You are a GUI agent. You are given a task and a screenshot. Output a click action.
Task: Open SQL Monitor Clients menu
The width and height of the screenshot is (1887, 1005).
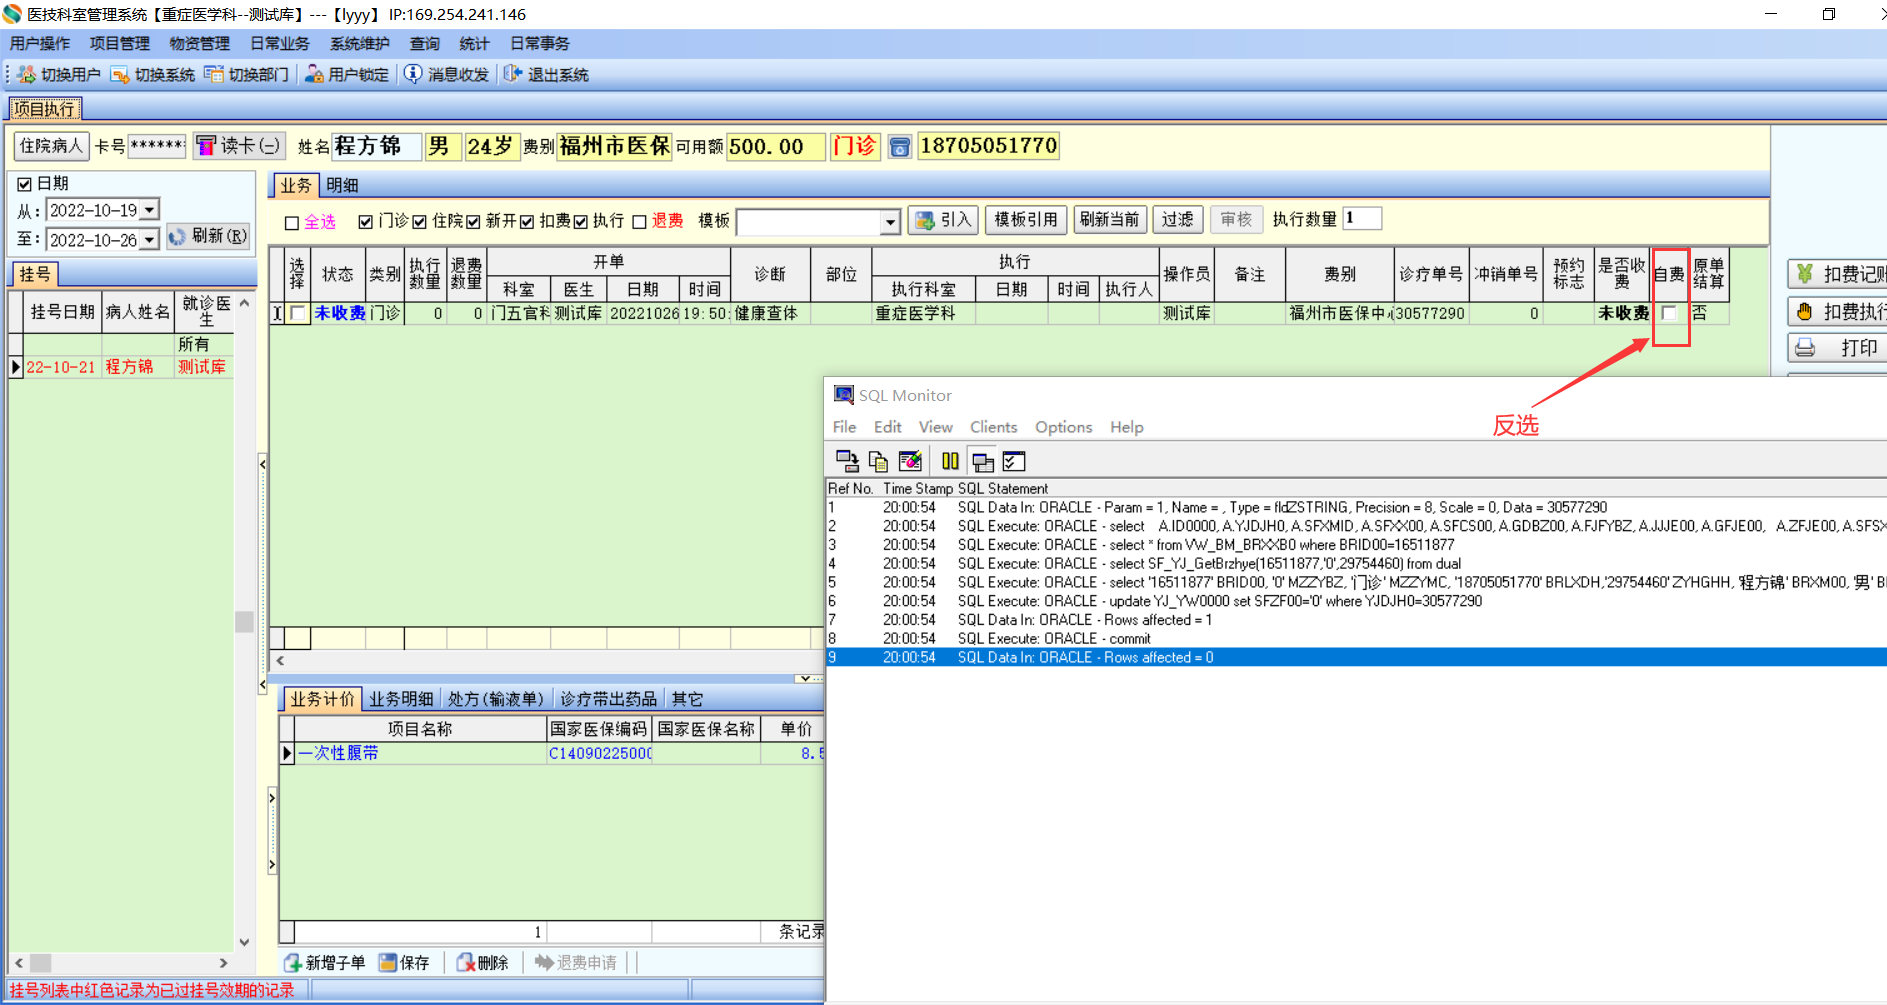(993, 427)
